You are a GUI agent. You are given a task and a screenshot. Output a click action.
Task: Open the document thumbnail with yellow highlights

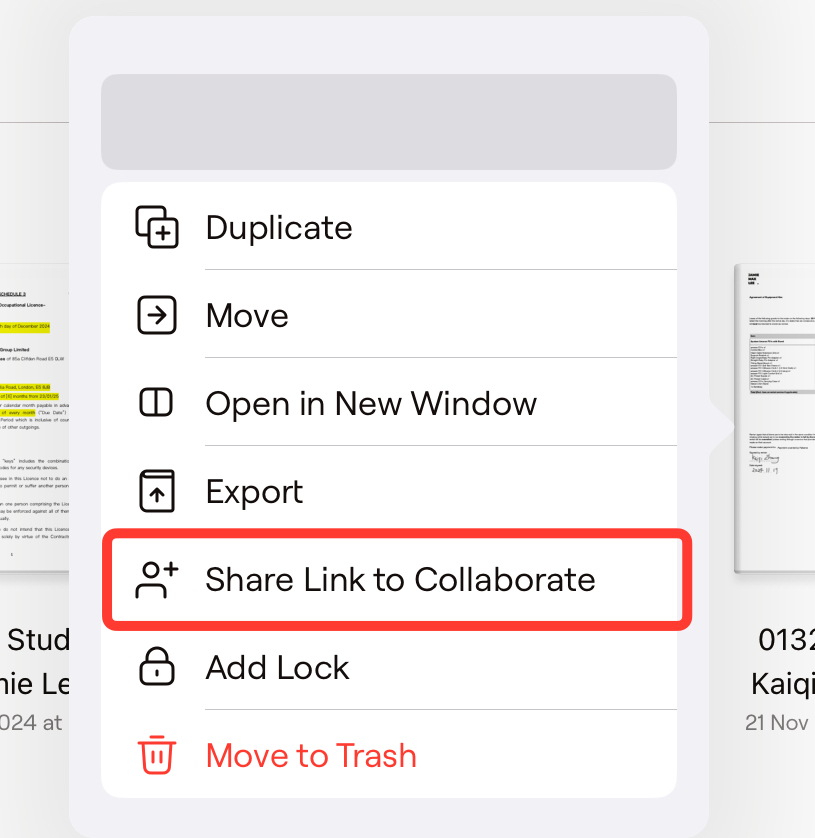click(x=34, y=417)
